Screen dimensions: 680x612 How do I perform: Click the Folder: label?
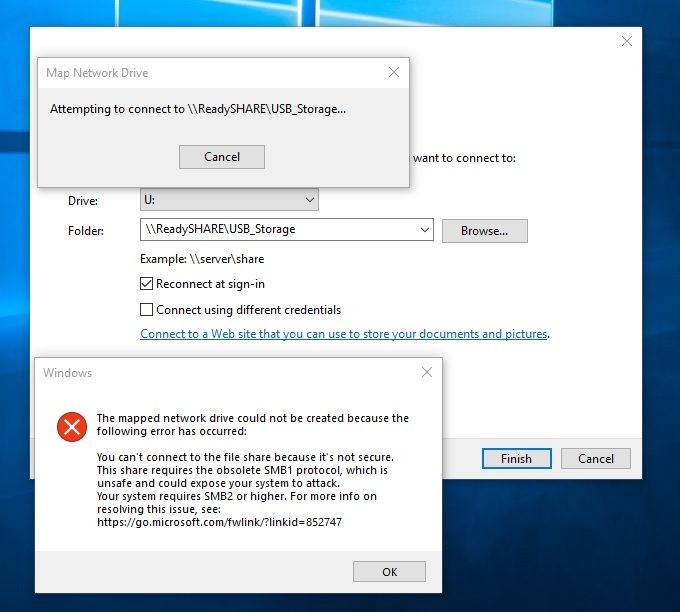(86, 231)
